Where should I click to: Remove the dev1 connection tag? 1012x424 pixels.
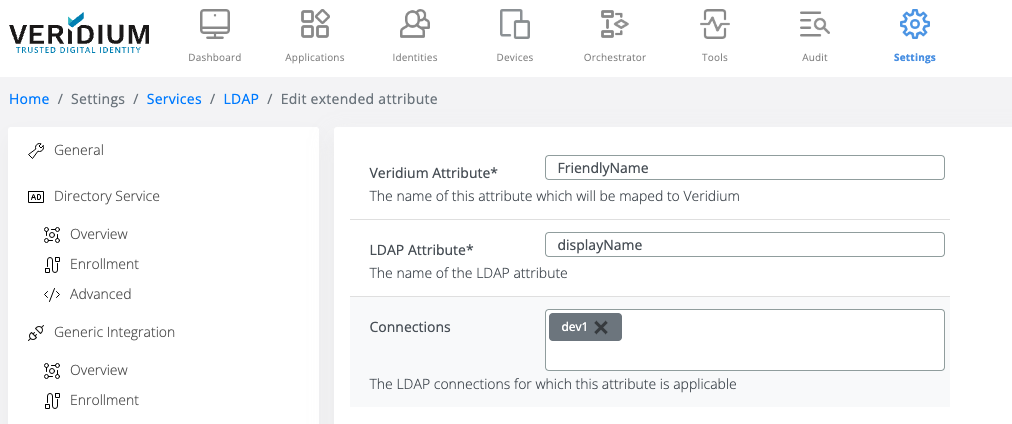(601, 327)
